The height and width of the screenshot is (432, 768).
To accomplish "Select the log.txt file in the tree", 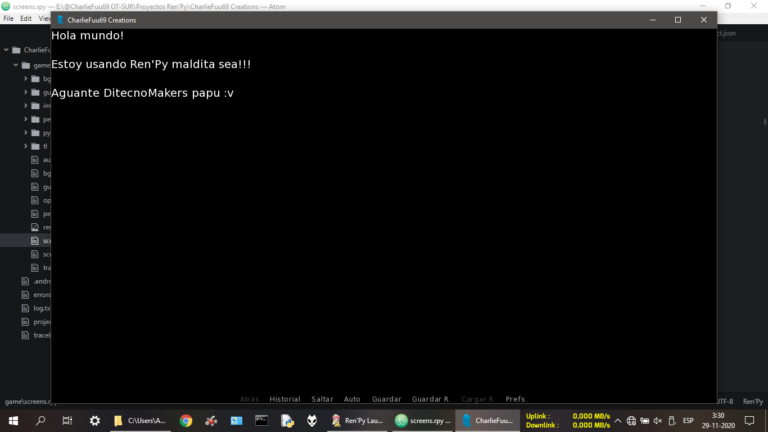I will (40, 308).
